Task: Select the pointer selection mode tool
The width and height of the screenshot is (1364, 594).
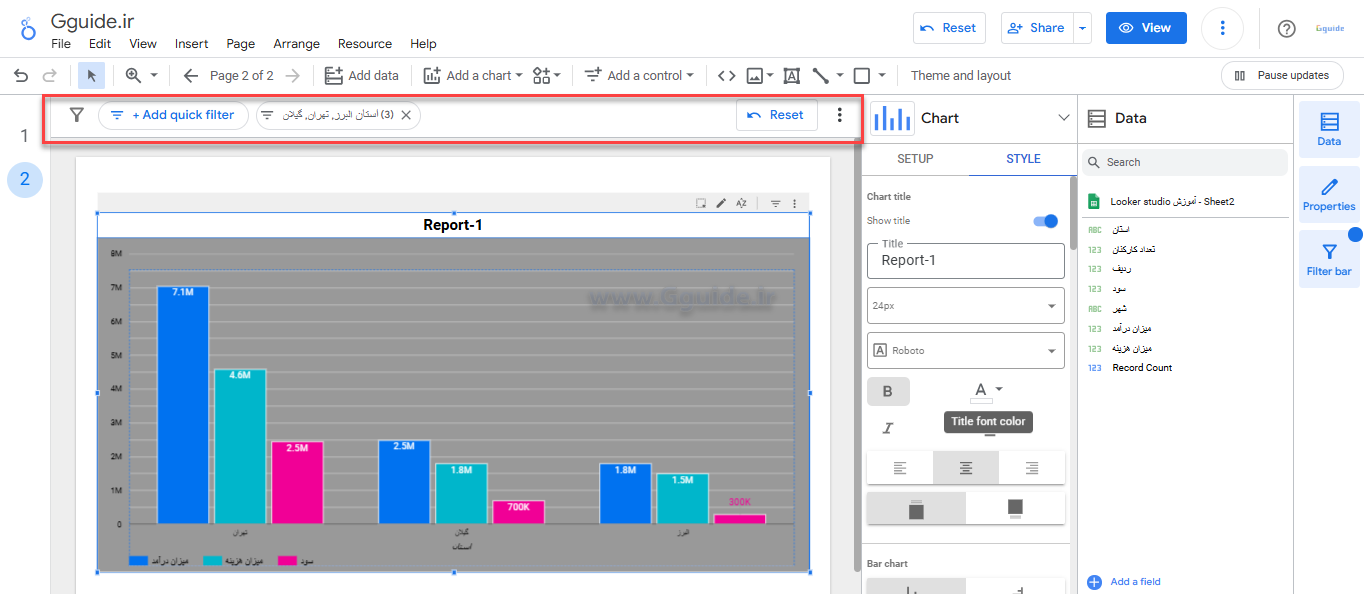Action: tap(91, 75)
